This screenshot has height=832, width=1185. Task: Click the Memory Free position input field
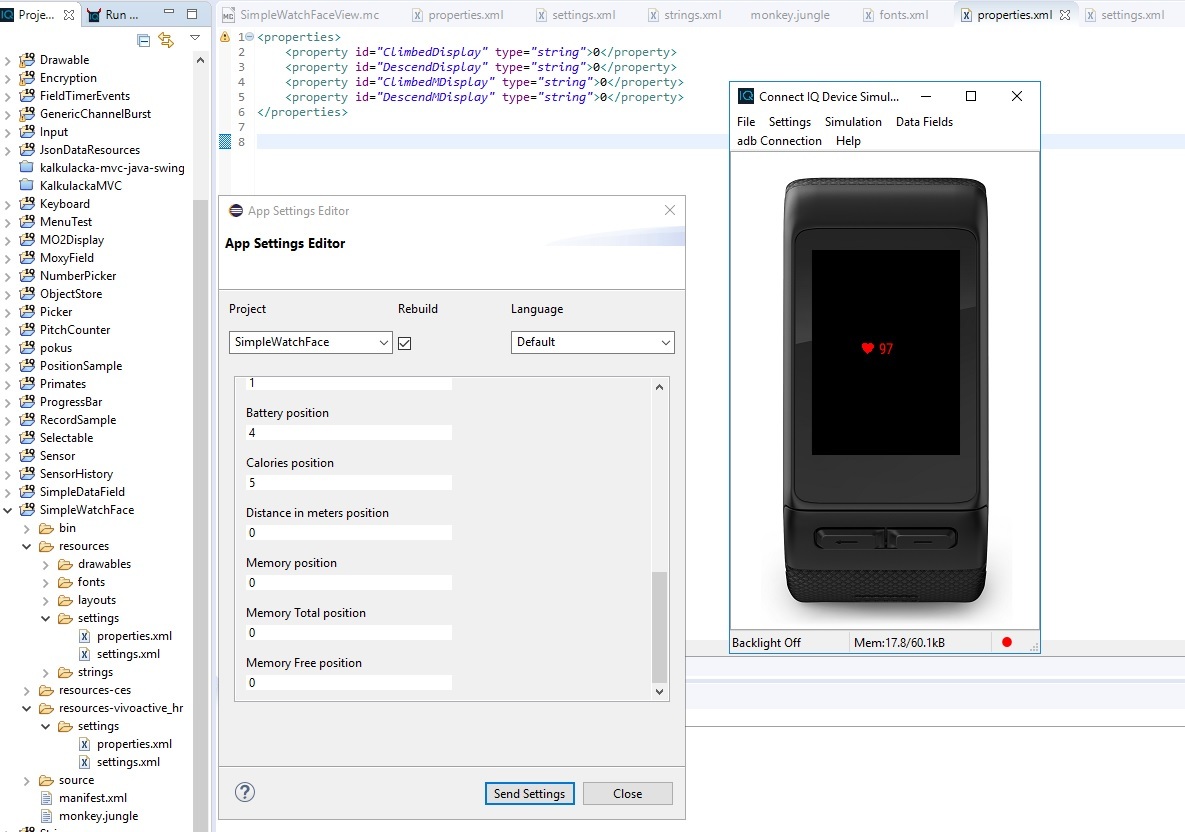pyautogui.click(x=348, y=682)
